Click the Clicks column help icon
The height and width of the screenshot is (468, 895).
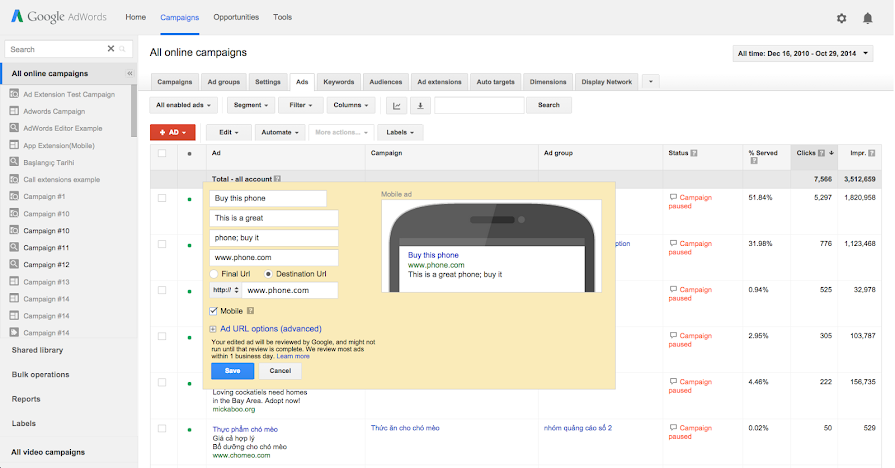tap(821, 153)
